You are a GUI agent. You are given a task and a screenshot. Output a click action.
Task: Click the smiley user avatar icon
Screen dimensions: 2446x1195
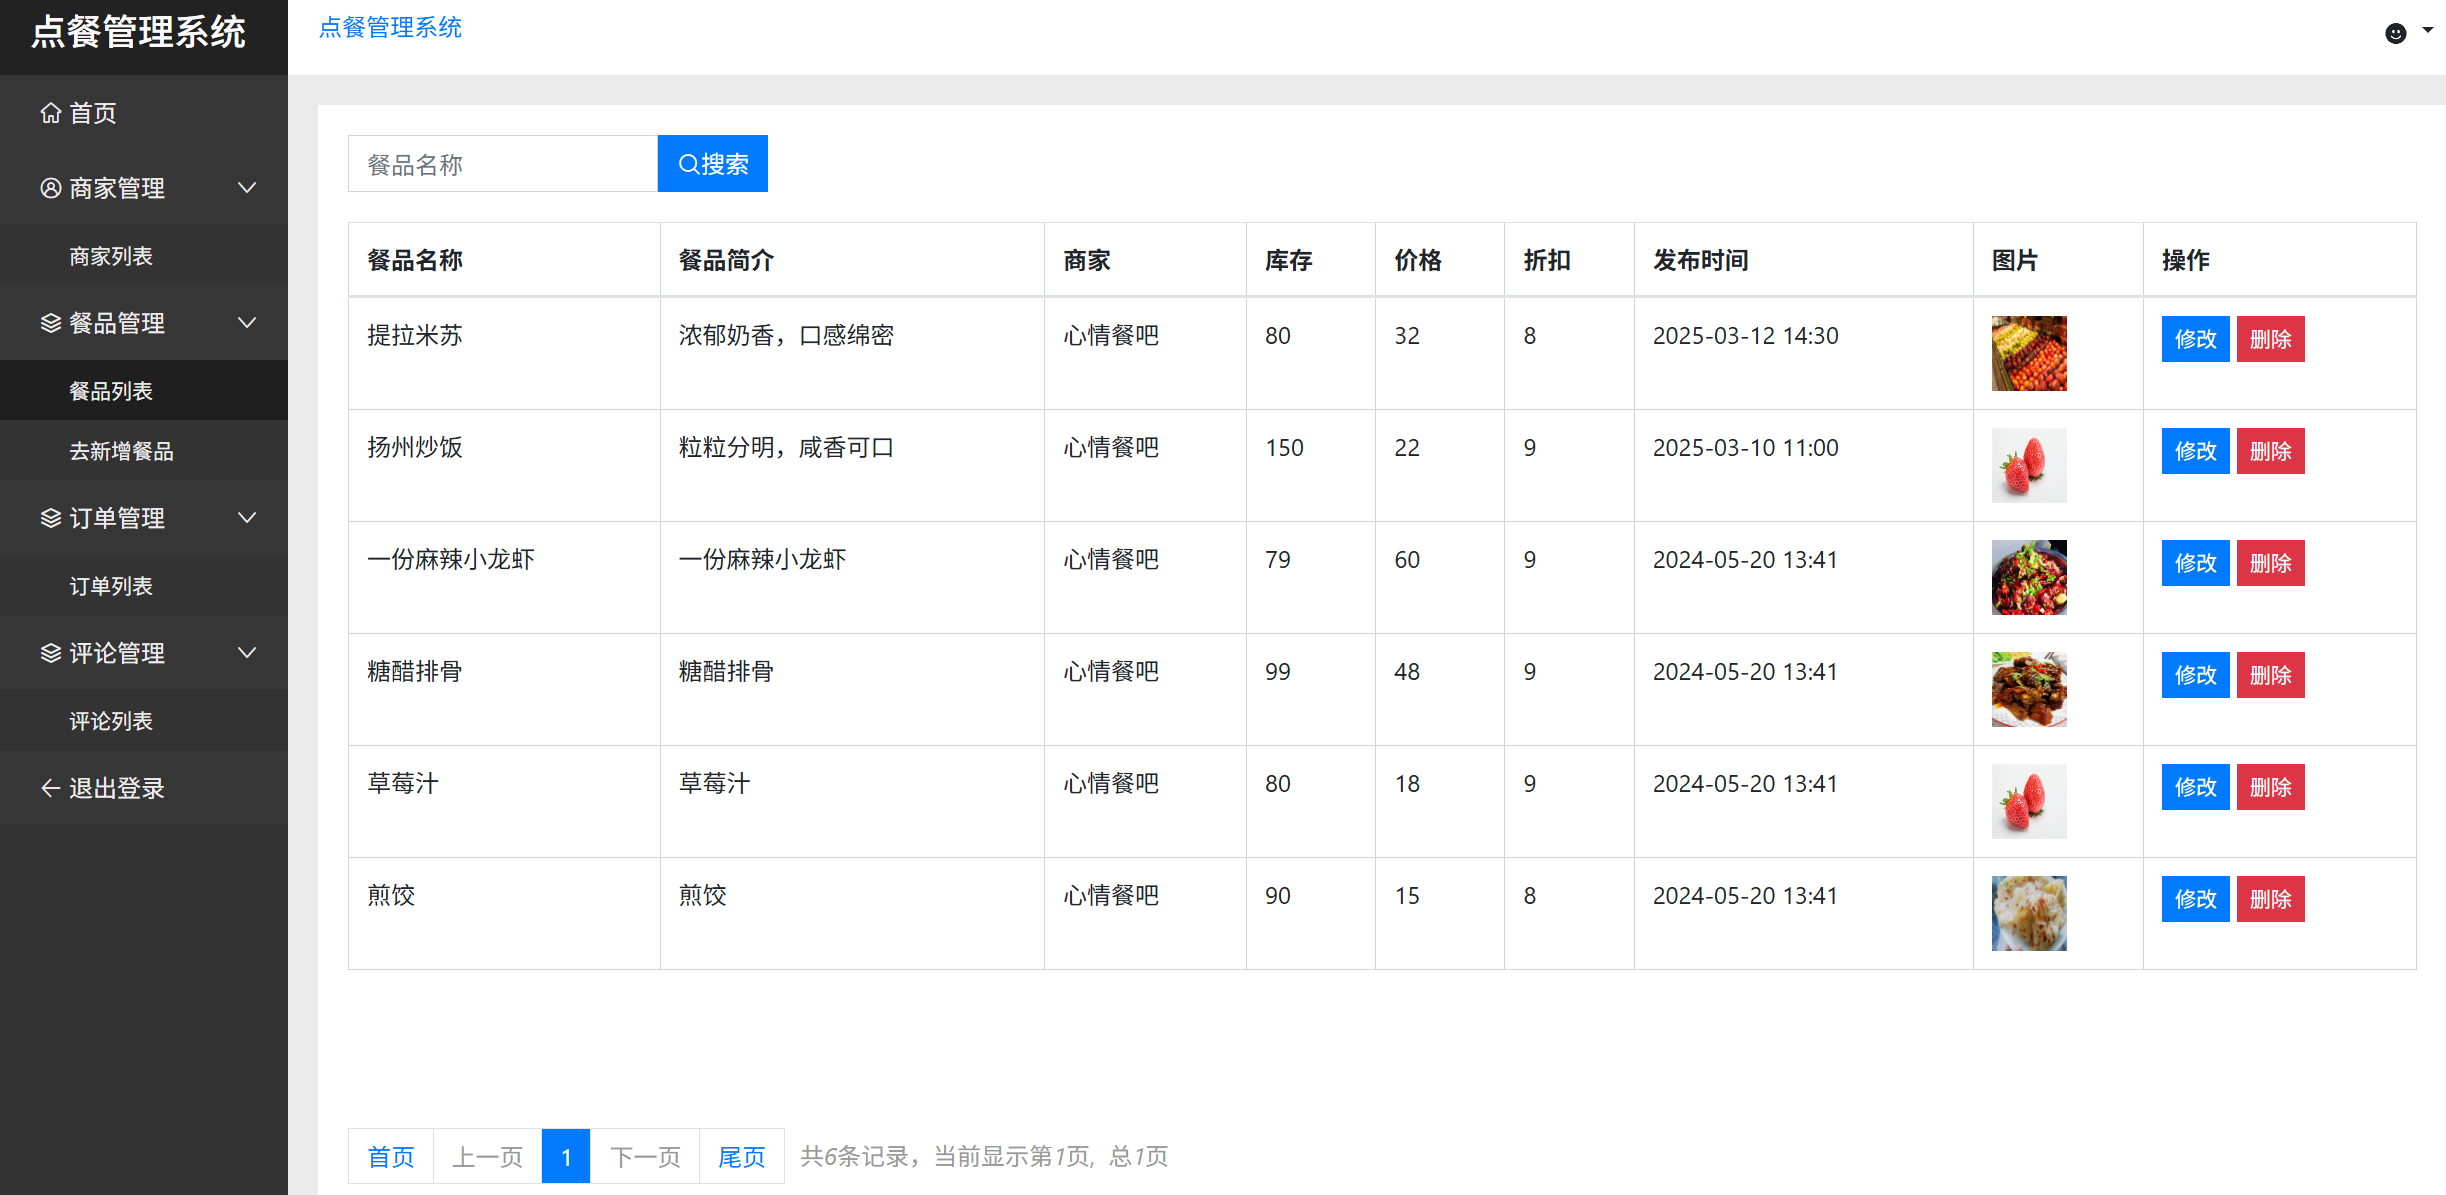click(2396, 33)
